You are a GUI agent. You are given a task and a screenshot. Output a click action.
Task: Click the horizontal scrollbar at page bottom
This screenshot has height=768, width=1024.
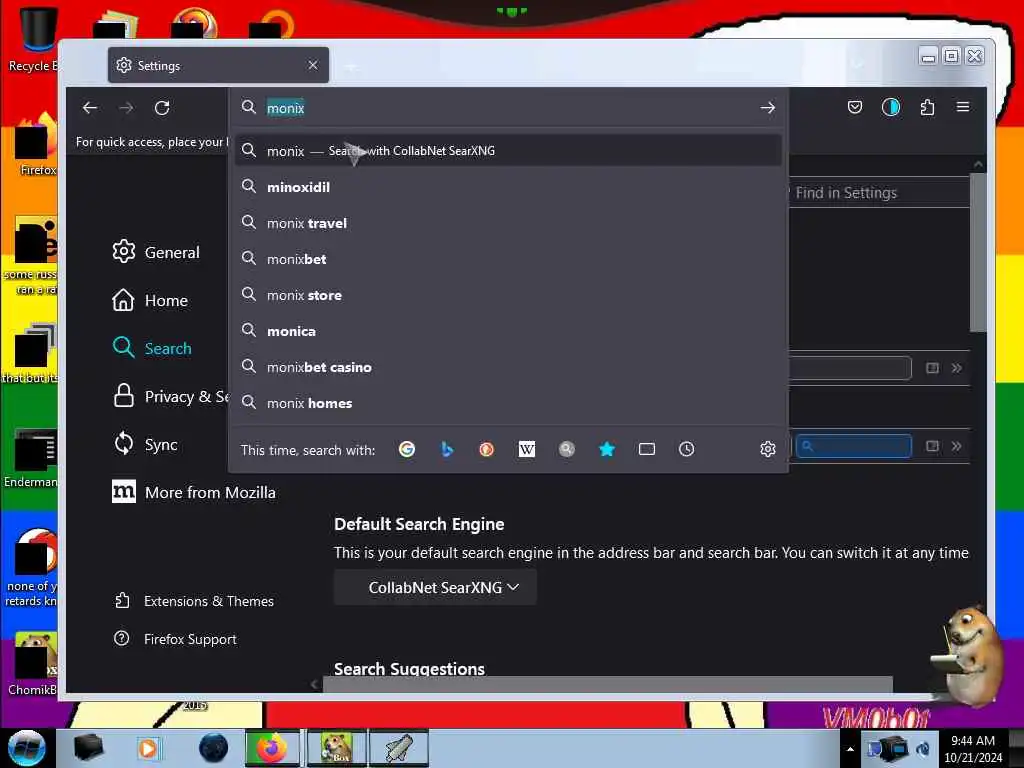coord(607,684)
